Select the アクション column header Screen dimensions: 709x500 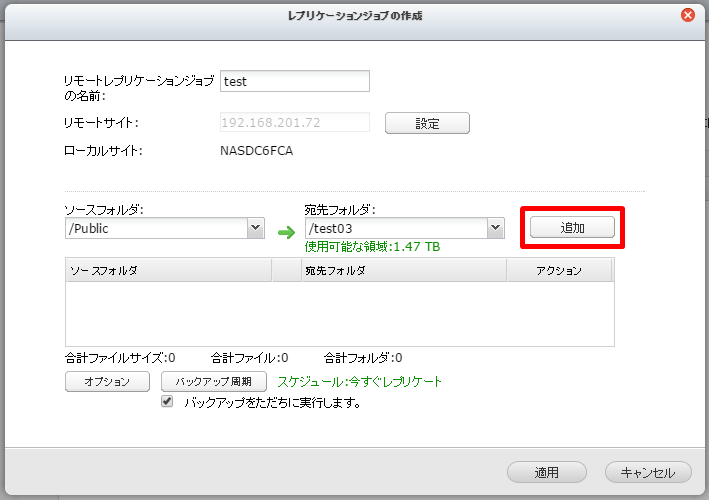pyautogui.click(x=559, y=270)
